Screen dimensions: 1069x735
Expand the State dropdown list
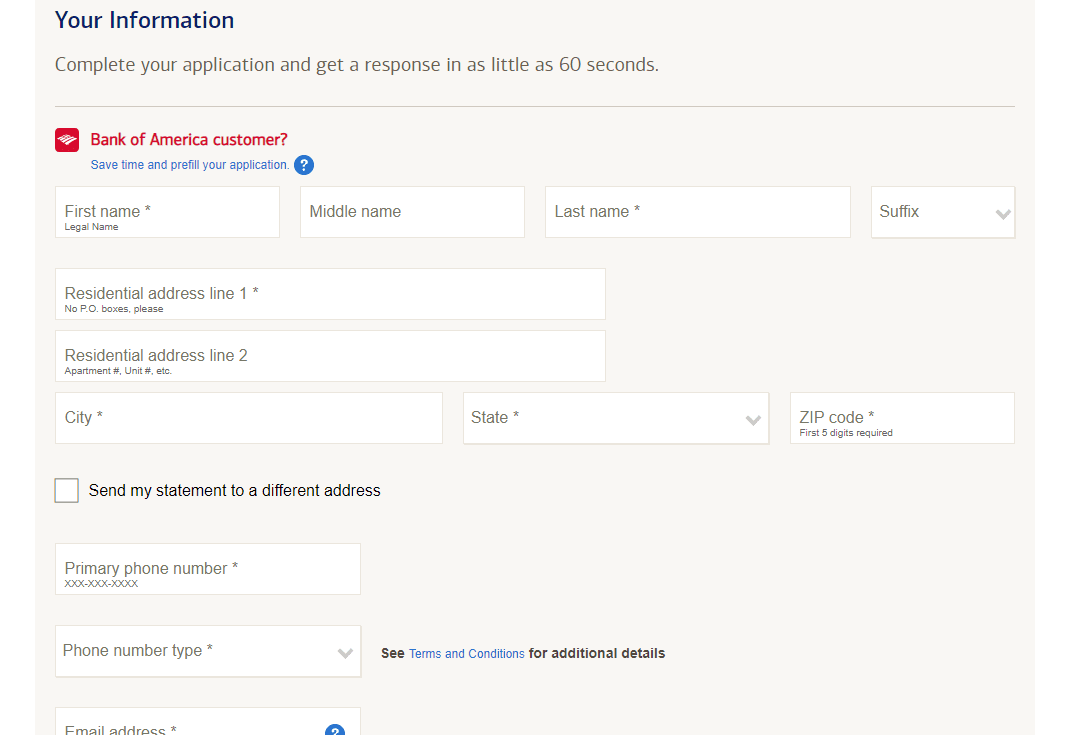tap(615, 418)
